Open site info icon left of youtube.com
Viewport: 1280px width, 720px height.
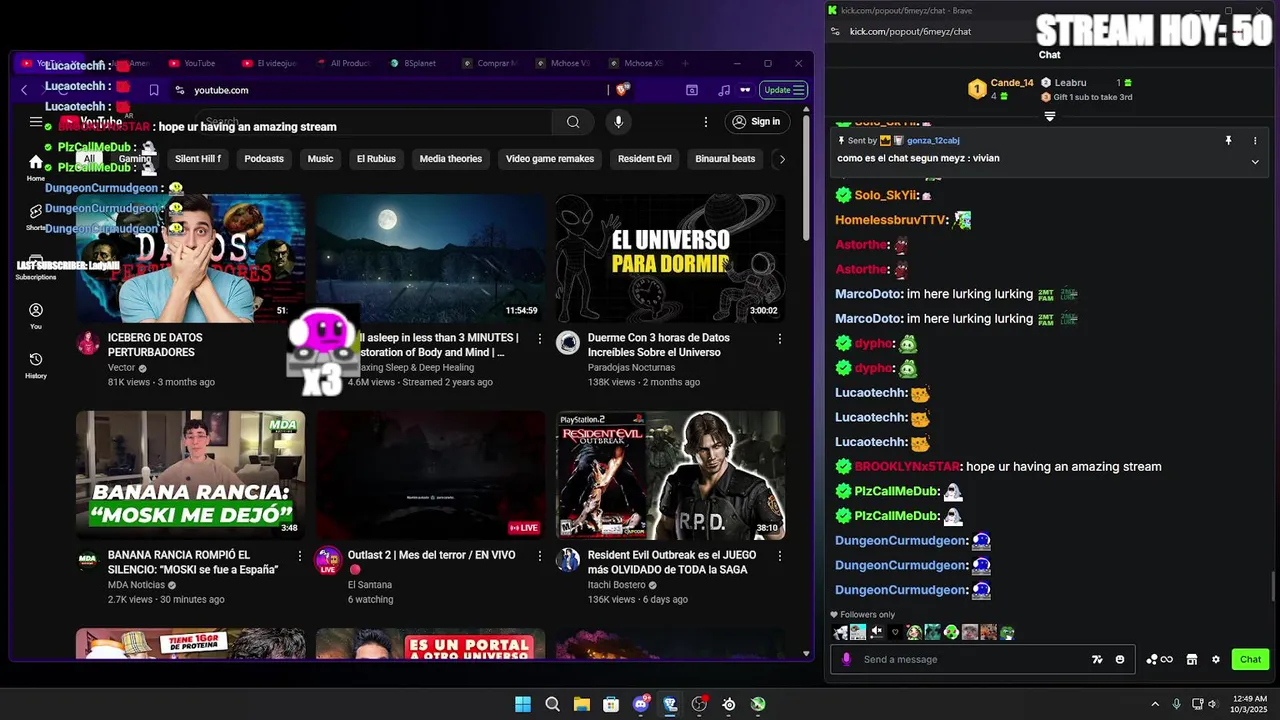[x=179, y=90]
